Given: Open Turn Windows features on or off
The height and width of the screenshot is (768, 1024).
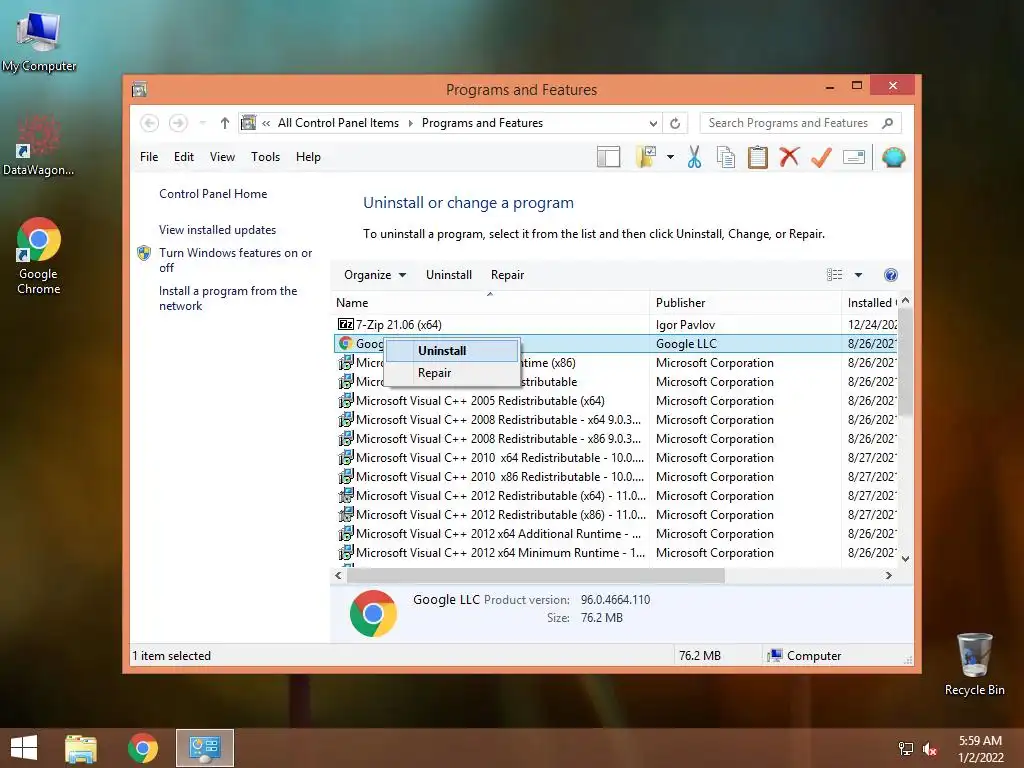Looking at the screenshot, I should click(x=235, y=260).
